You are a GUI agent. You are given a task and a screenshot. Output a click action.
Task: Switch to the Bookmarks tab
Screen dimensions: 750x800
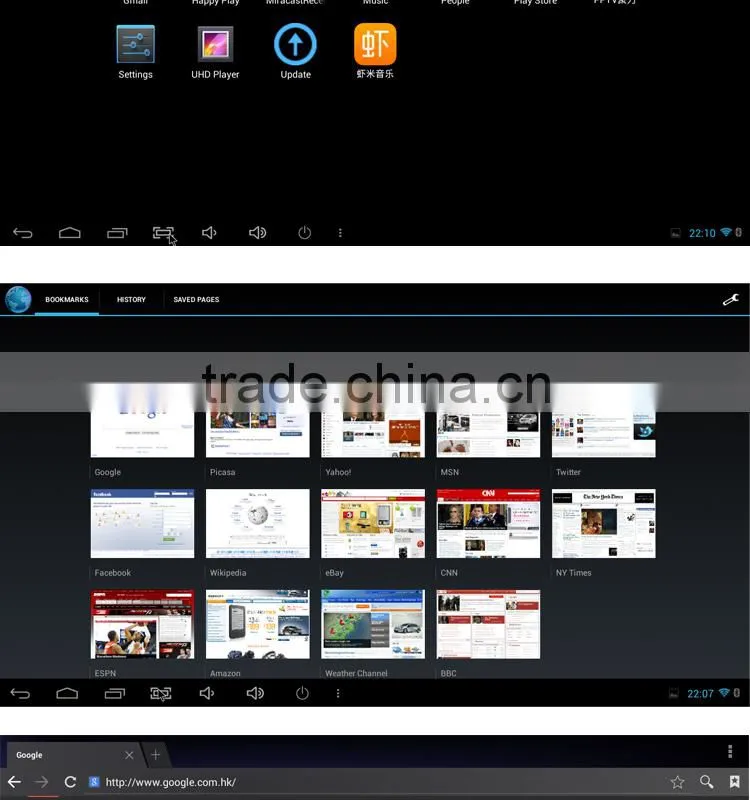click(67, 299)
